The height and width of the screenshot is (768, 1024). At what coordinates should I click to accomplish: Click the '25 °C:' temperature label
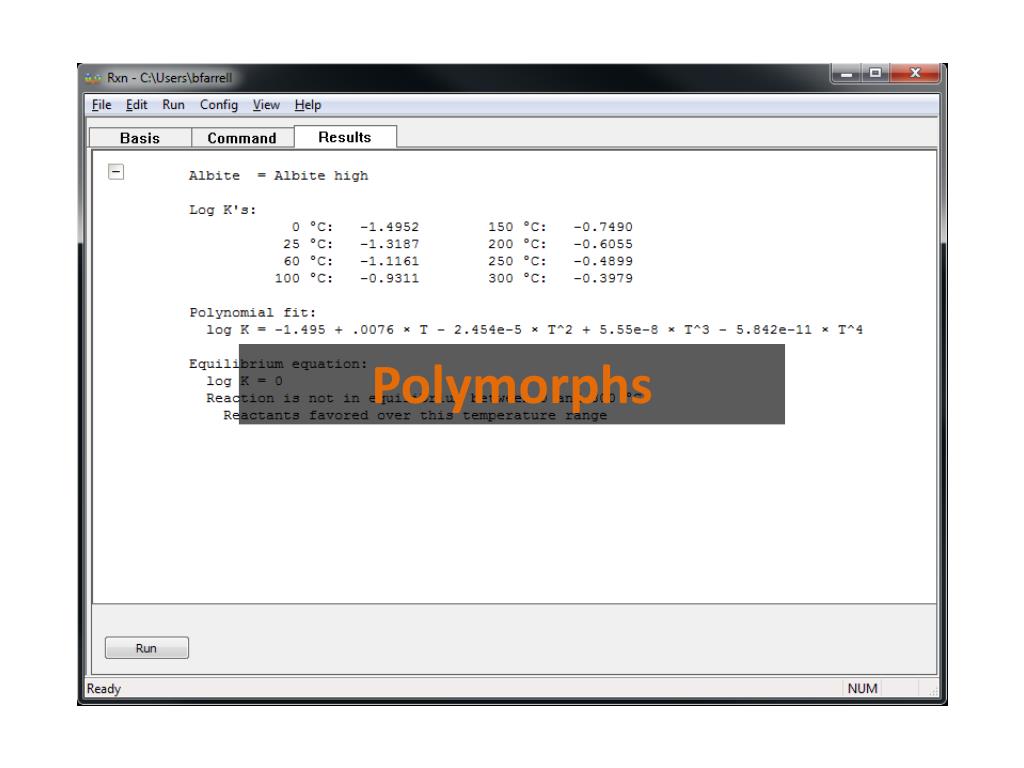[x=308, y=244]
